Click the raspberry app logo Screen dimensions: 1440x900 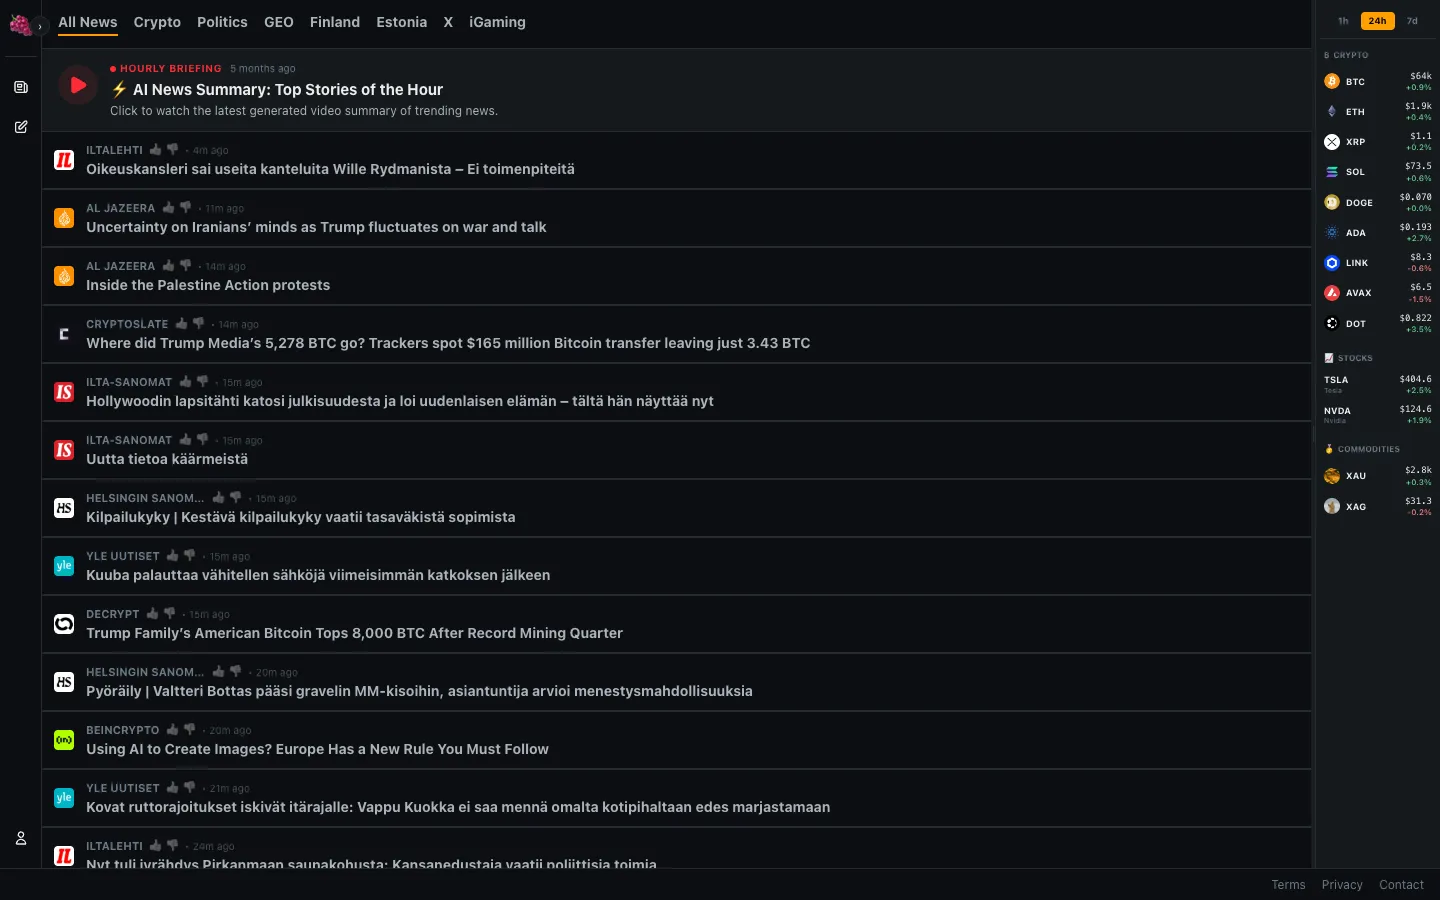(x=20, y=24)
